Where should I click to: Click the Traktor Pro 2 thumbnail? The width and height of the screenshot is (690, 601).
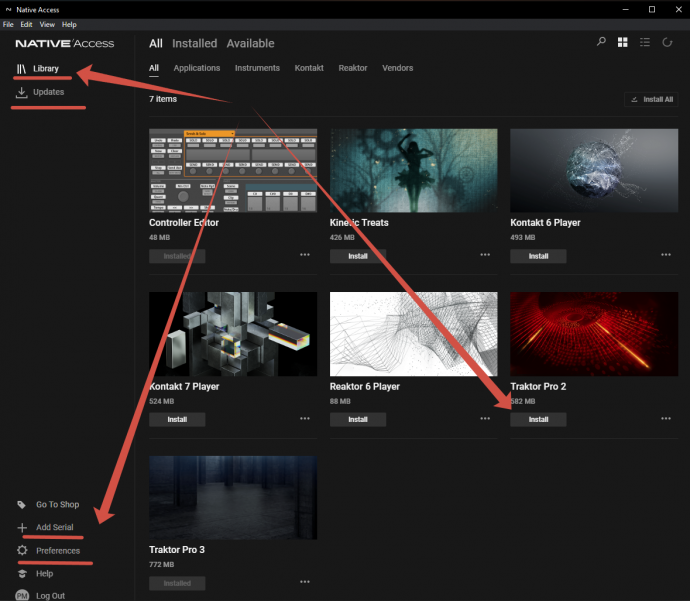click(x=594, y=334)
